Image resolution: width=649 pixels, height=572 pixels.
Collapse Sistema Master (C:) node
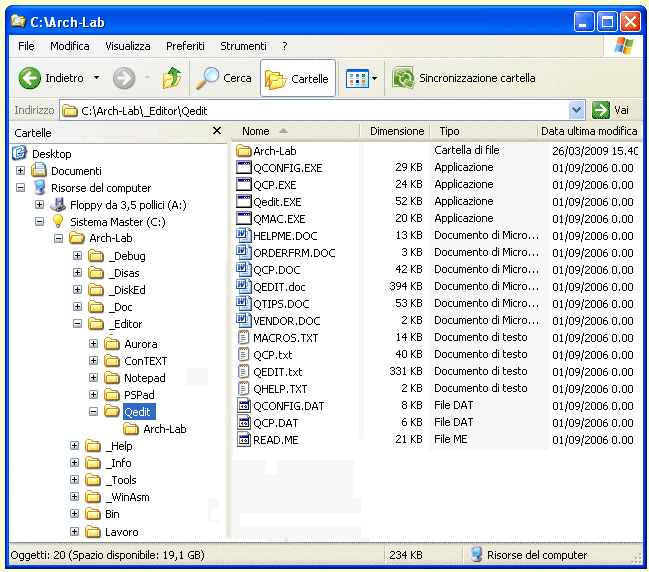(39, 221)
